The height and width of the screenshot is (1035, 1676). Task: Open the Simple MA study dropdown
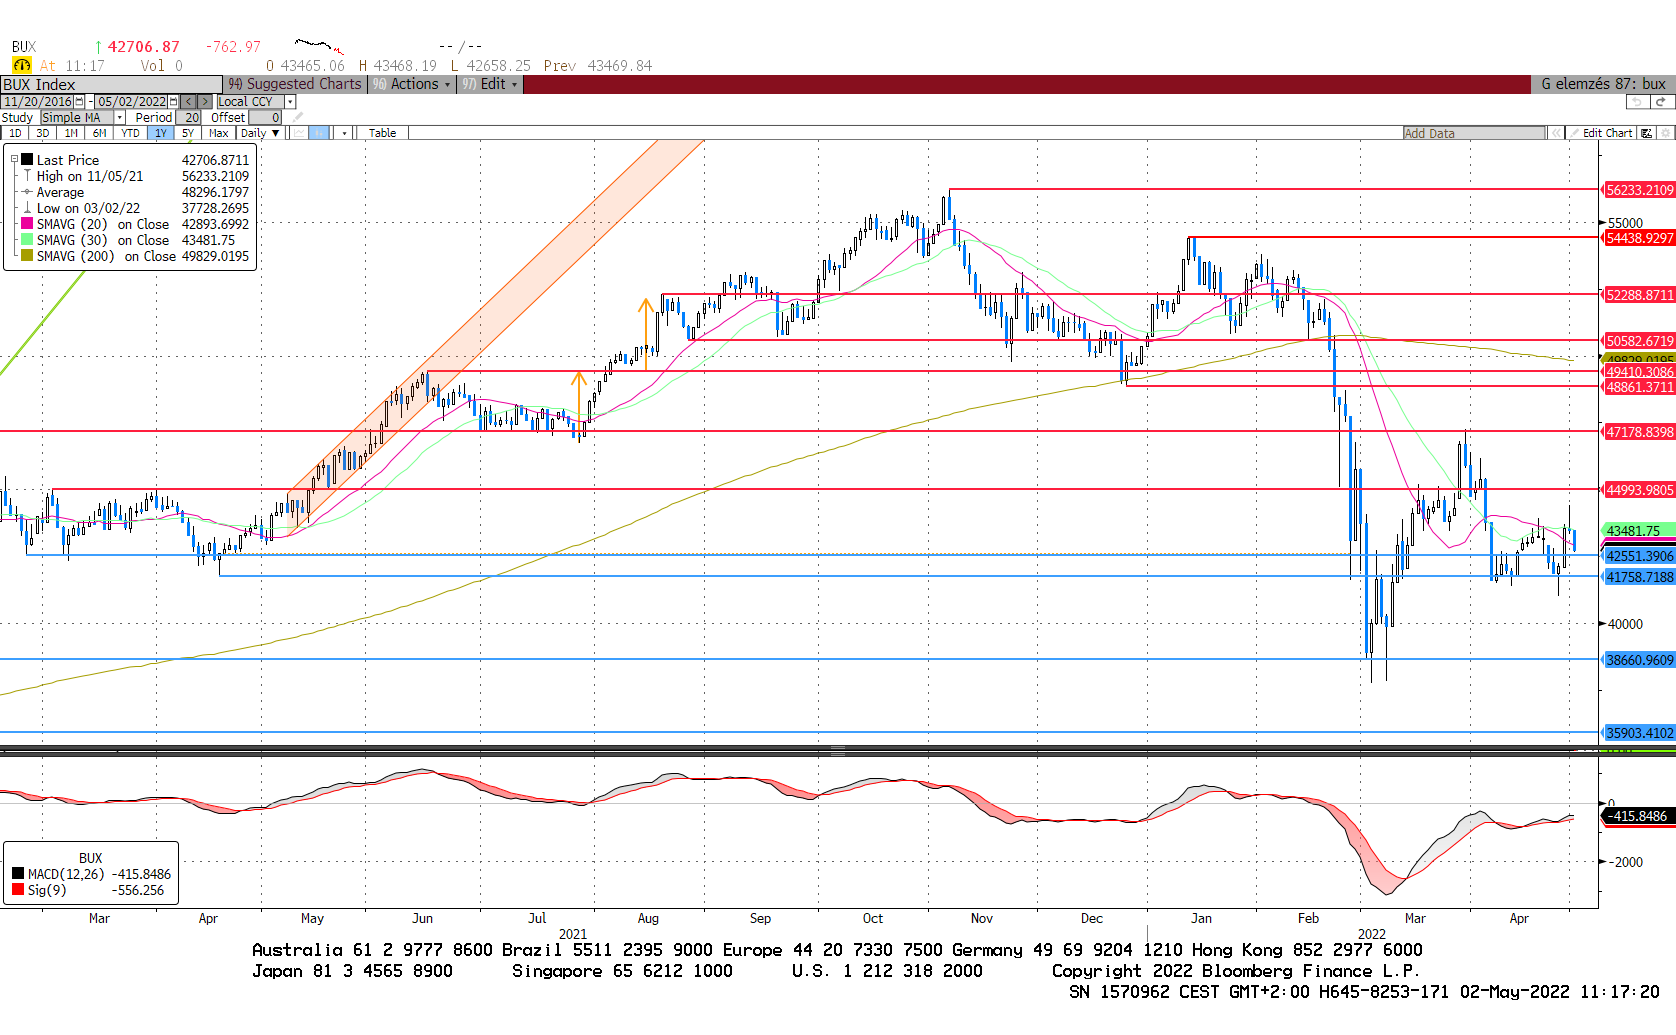click(119, 117)
